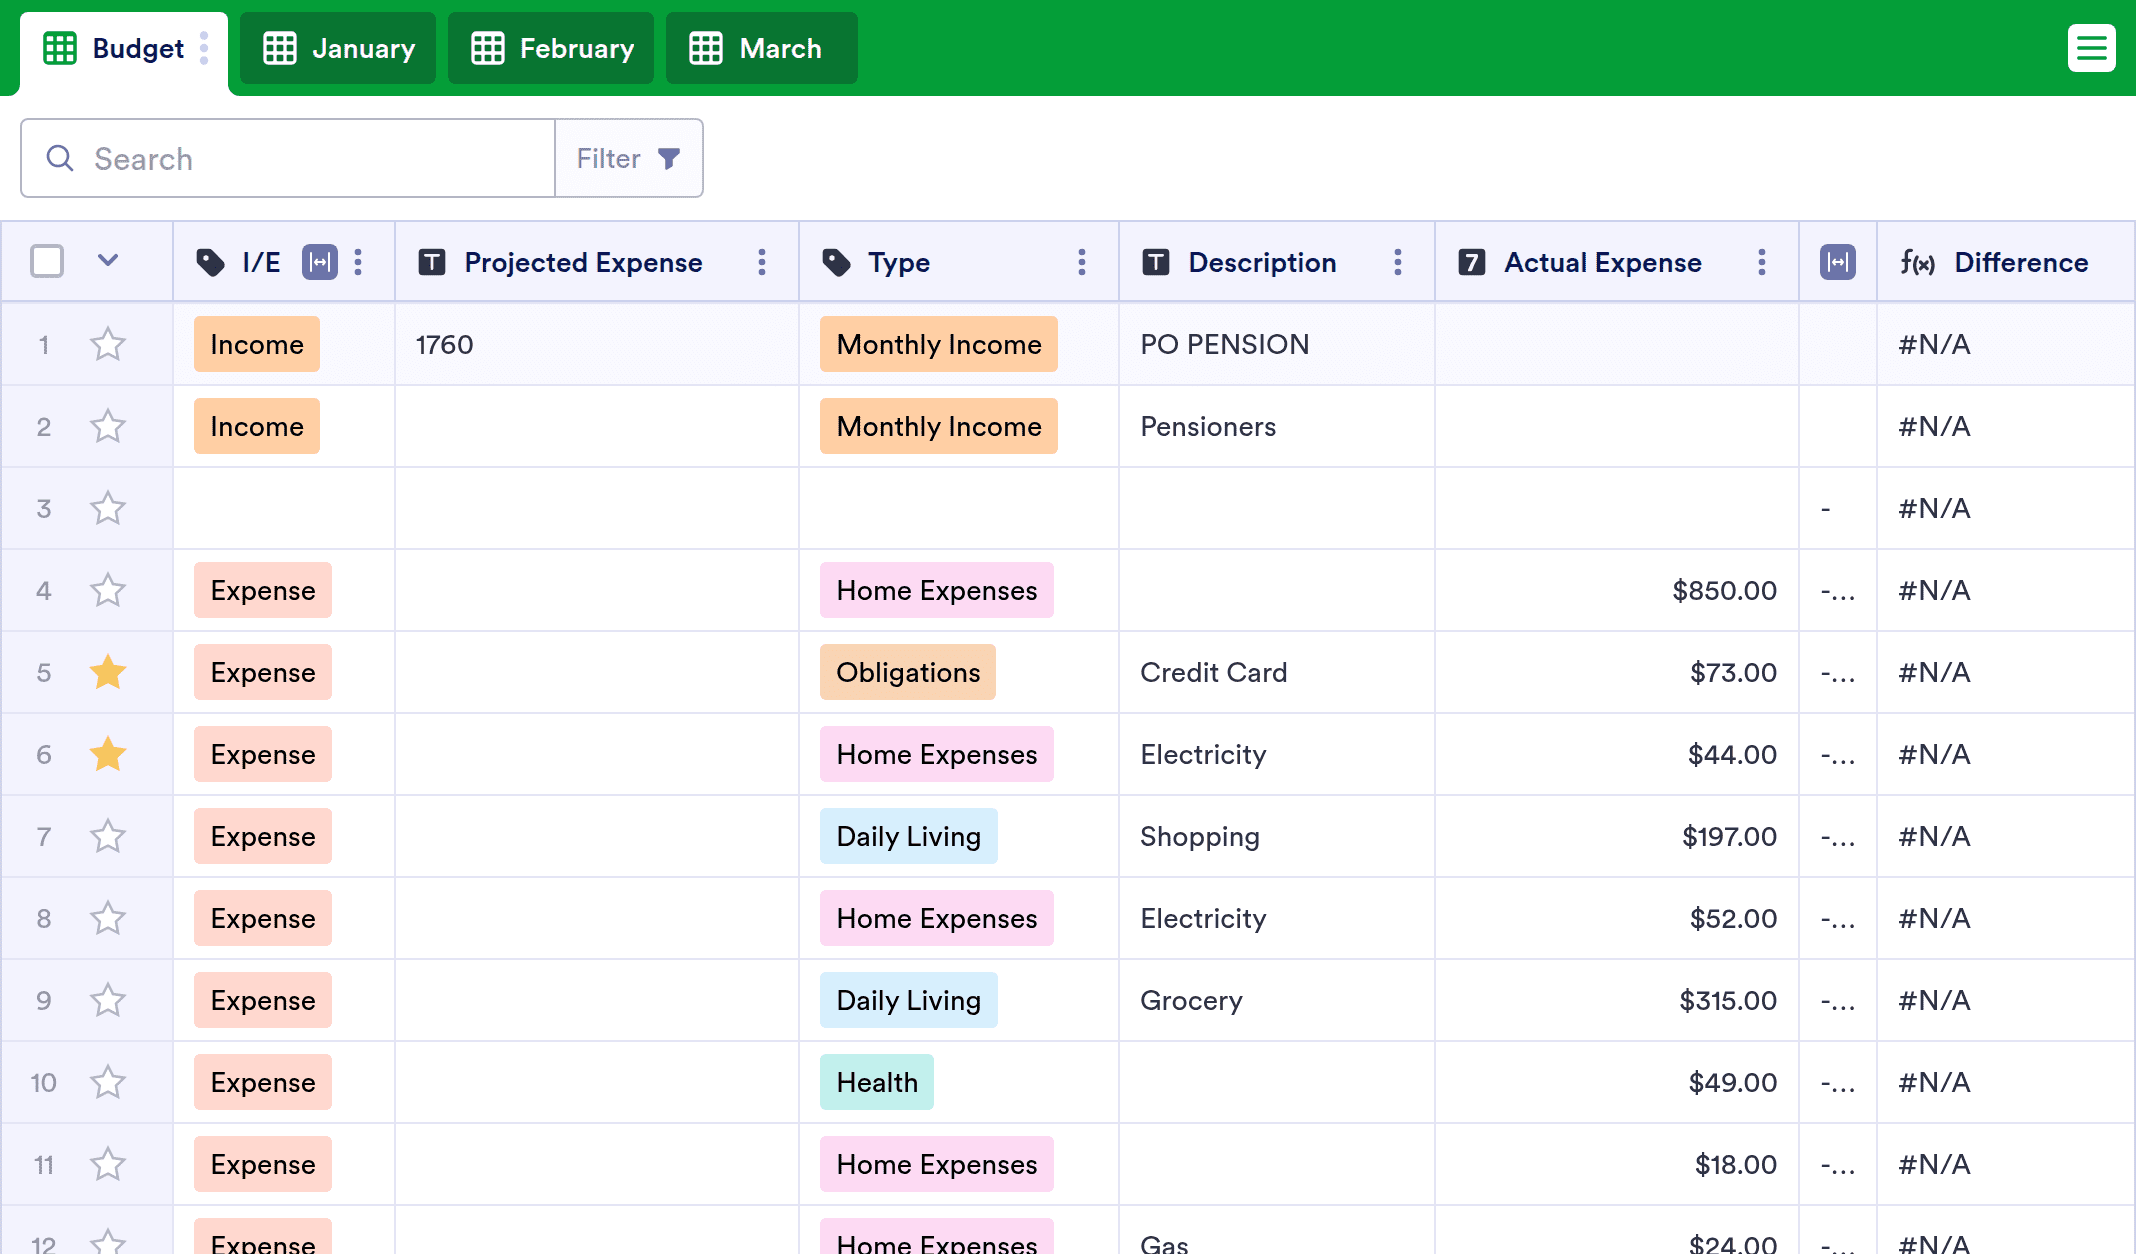Unstar row 5 Credit Card

[108, 672]
